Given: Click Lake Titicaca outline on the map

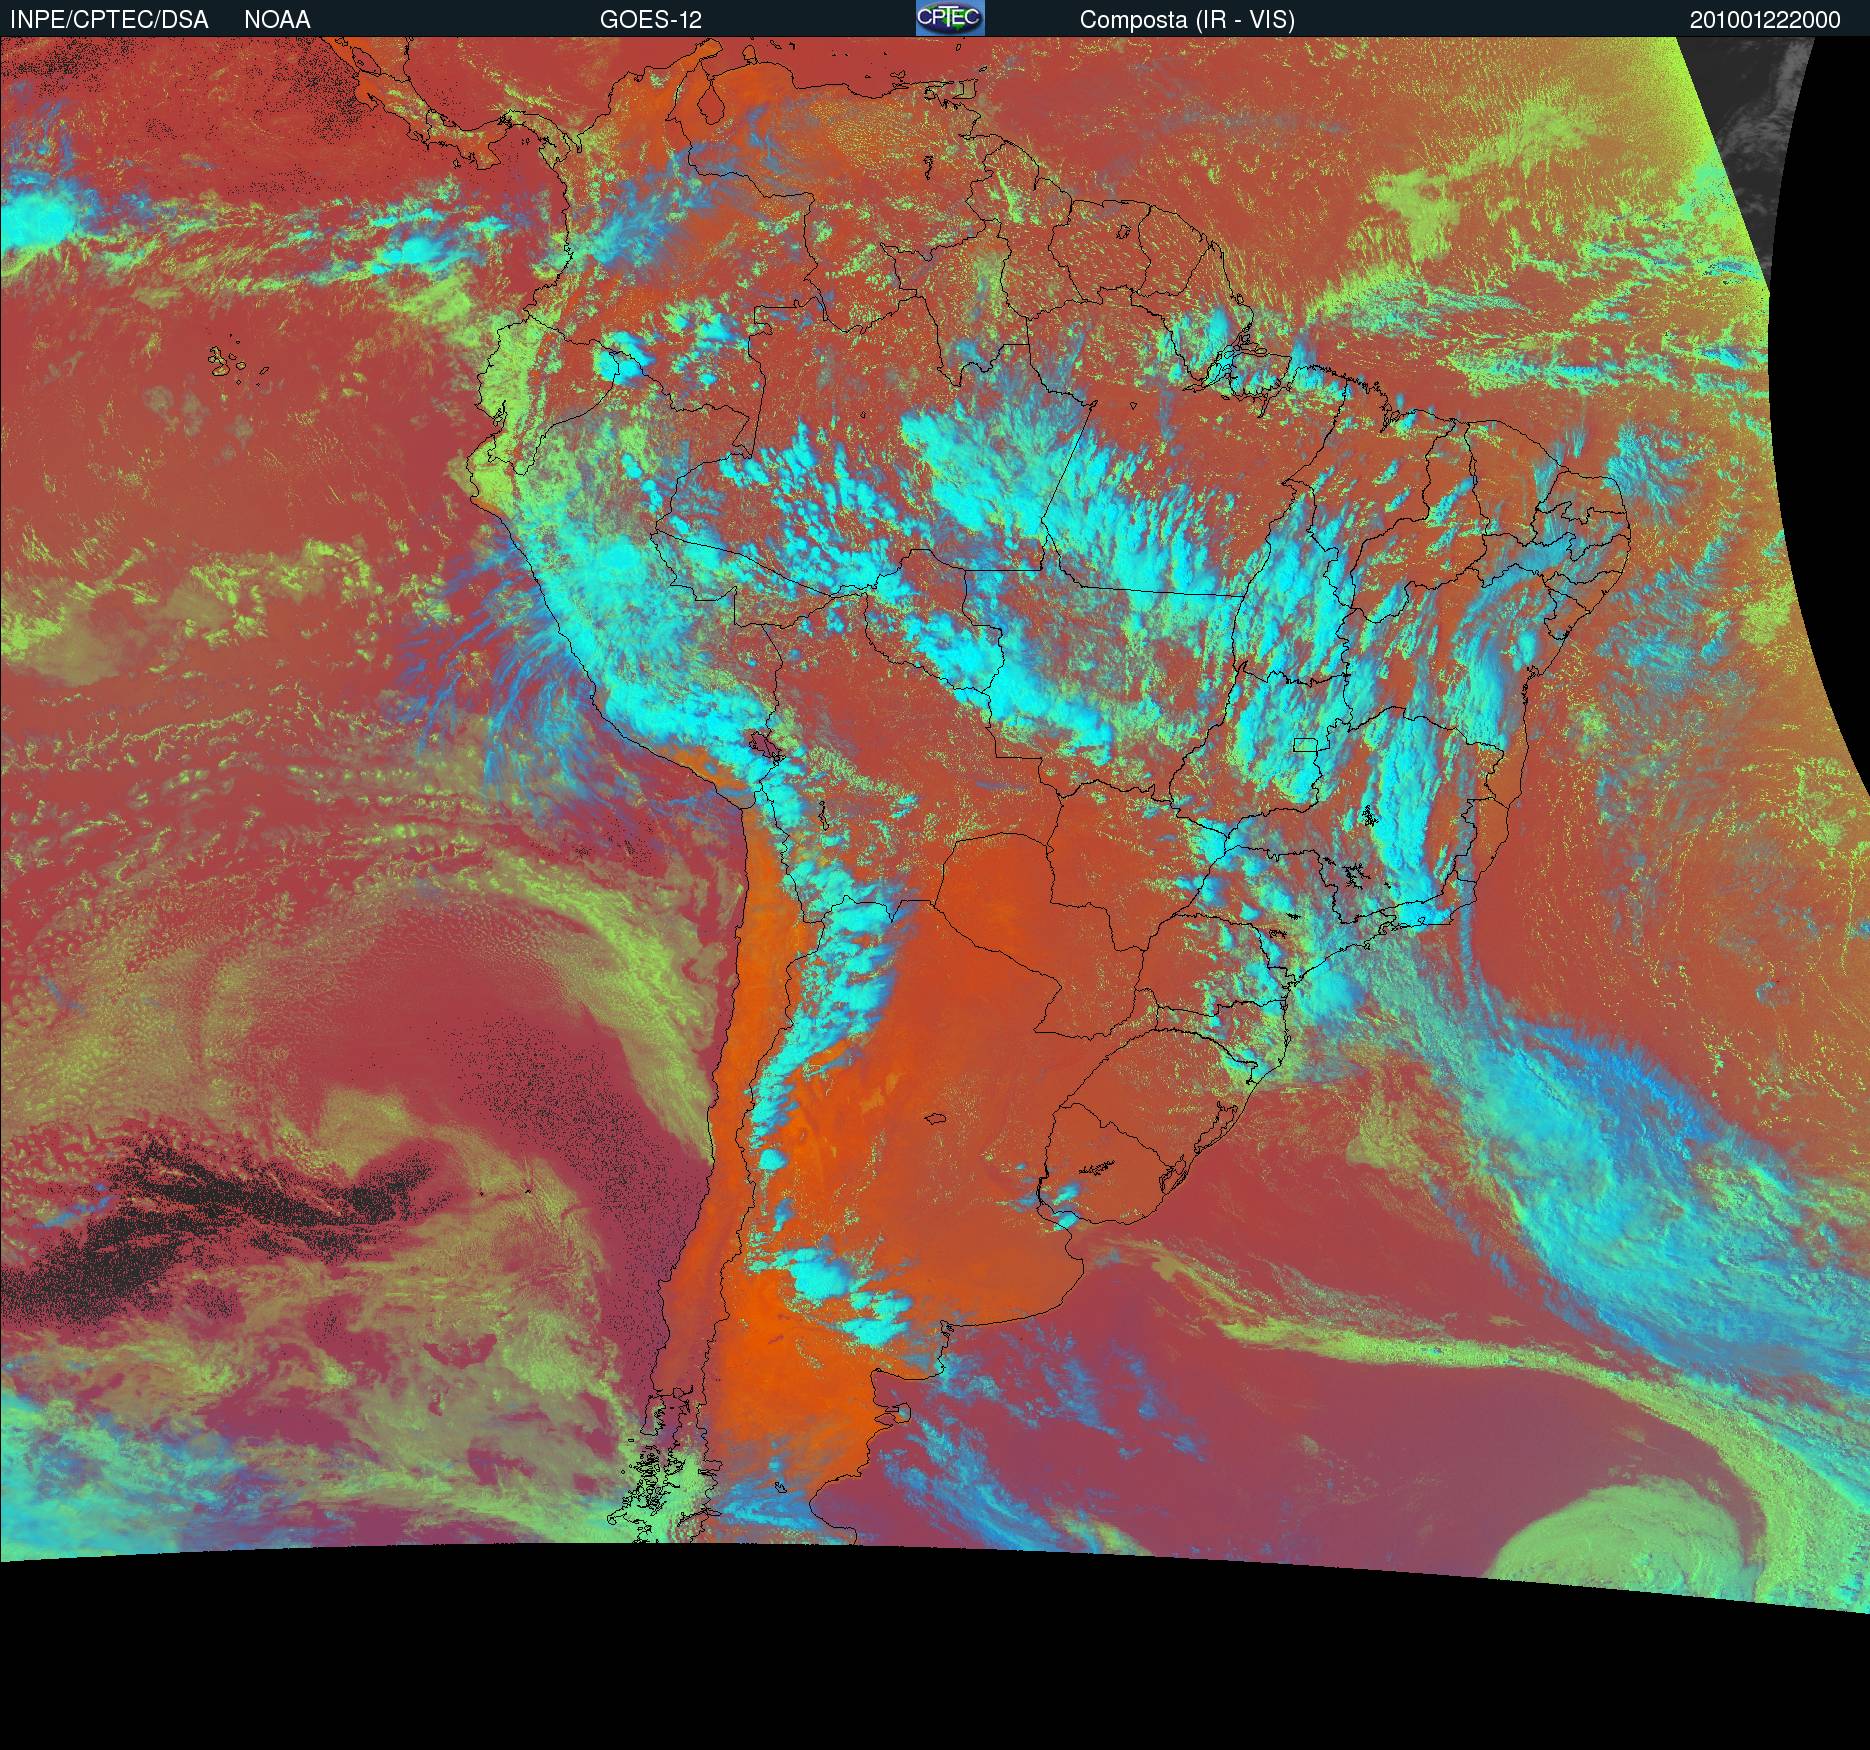Looking at the screenshot, I should pos(763,745).
